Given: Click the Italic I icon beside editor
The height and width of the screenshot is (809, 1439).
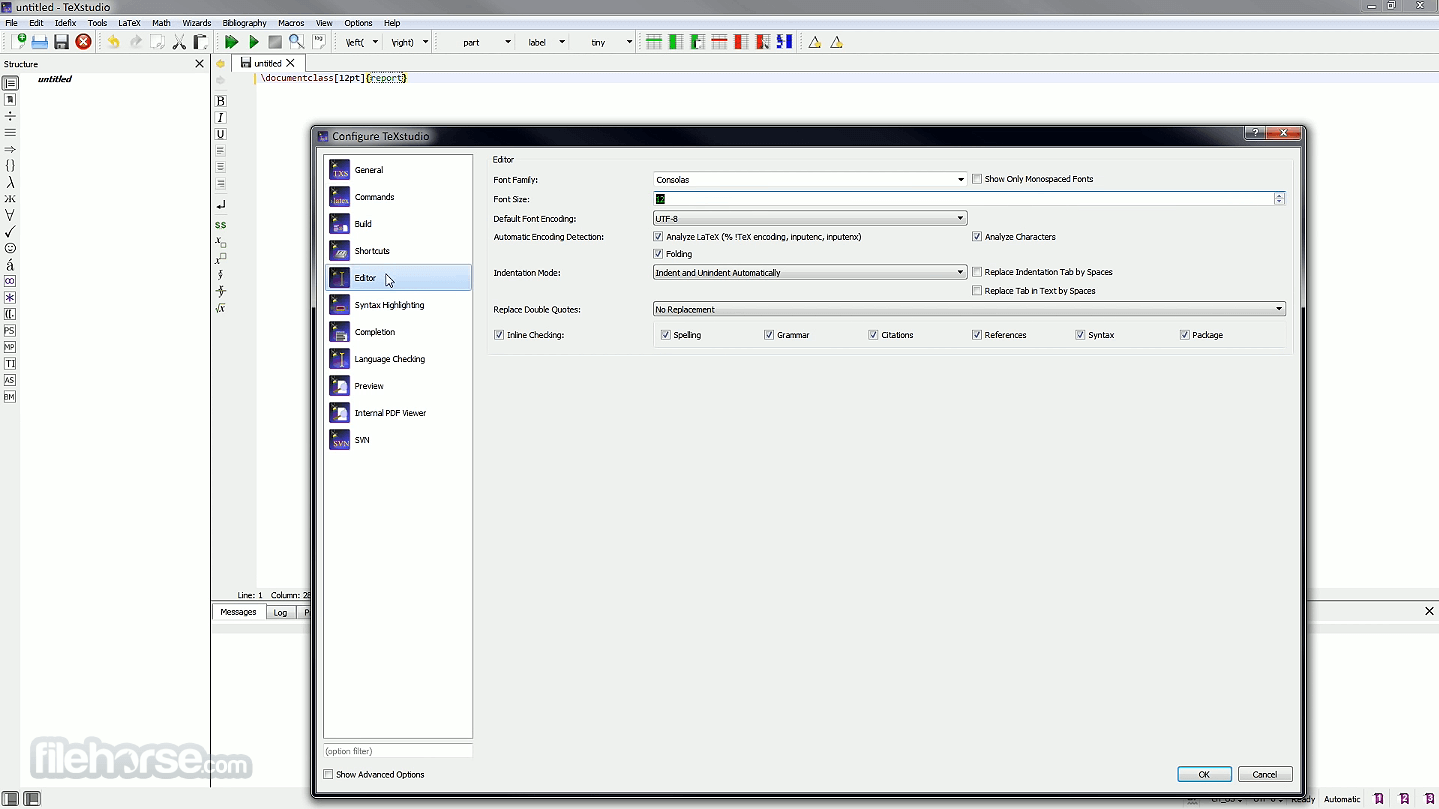Looking at the screenshot, I should pyautogui.click(x=221, y=118).
